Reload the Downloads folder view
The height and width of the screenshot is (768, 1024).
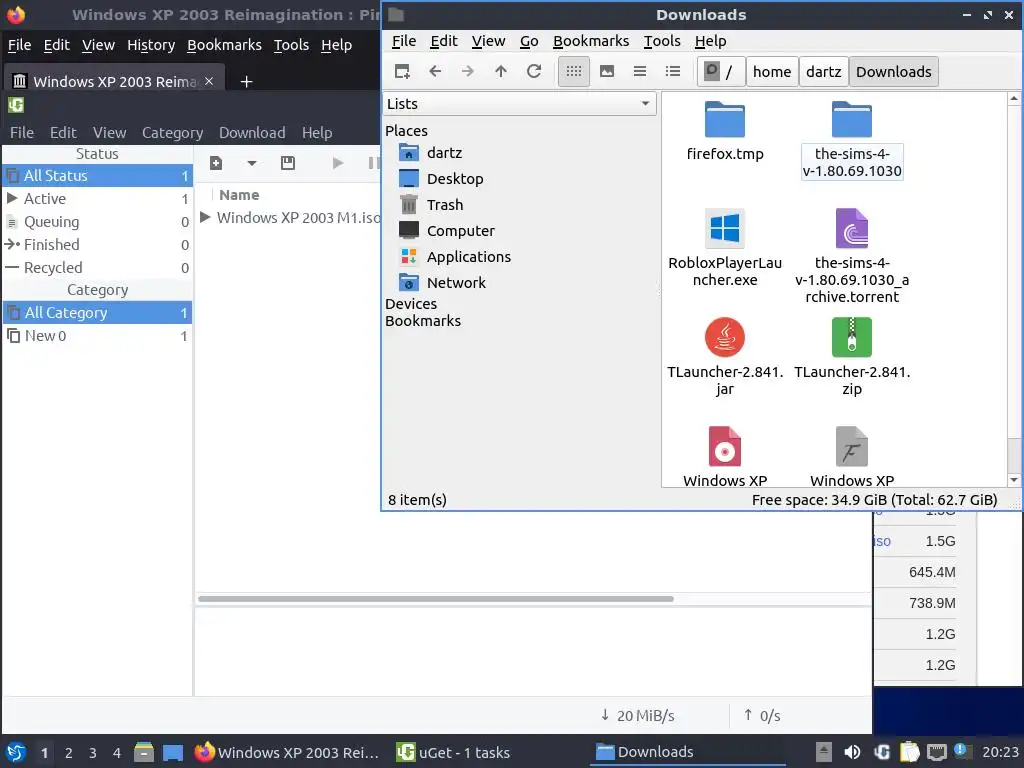pyautogui.click(x=534, y=71)
